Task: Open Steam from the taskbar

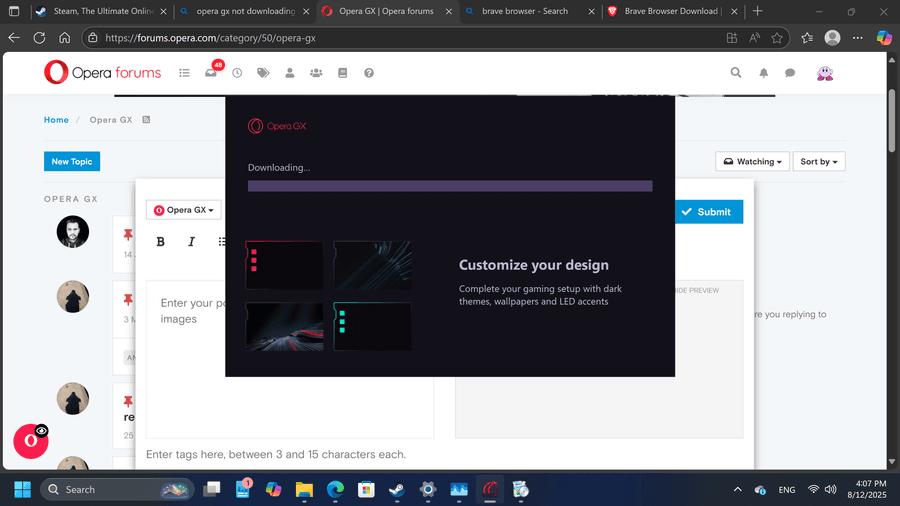Action: pos(397,489)
